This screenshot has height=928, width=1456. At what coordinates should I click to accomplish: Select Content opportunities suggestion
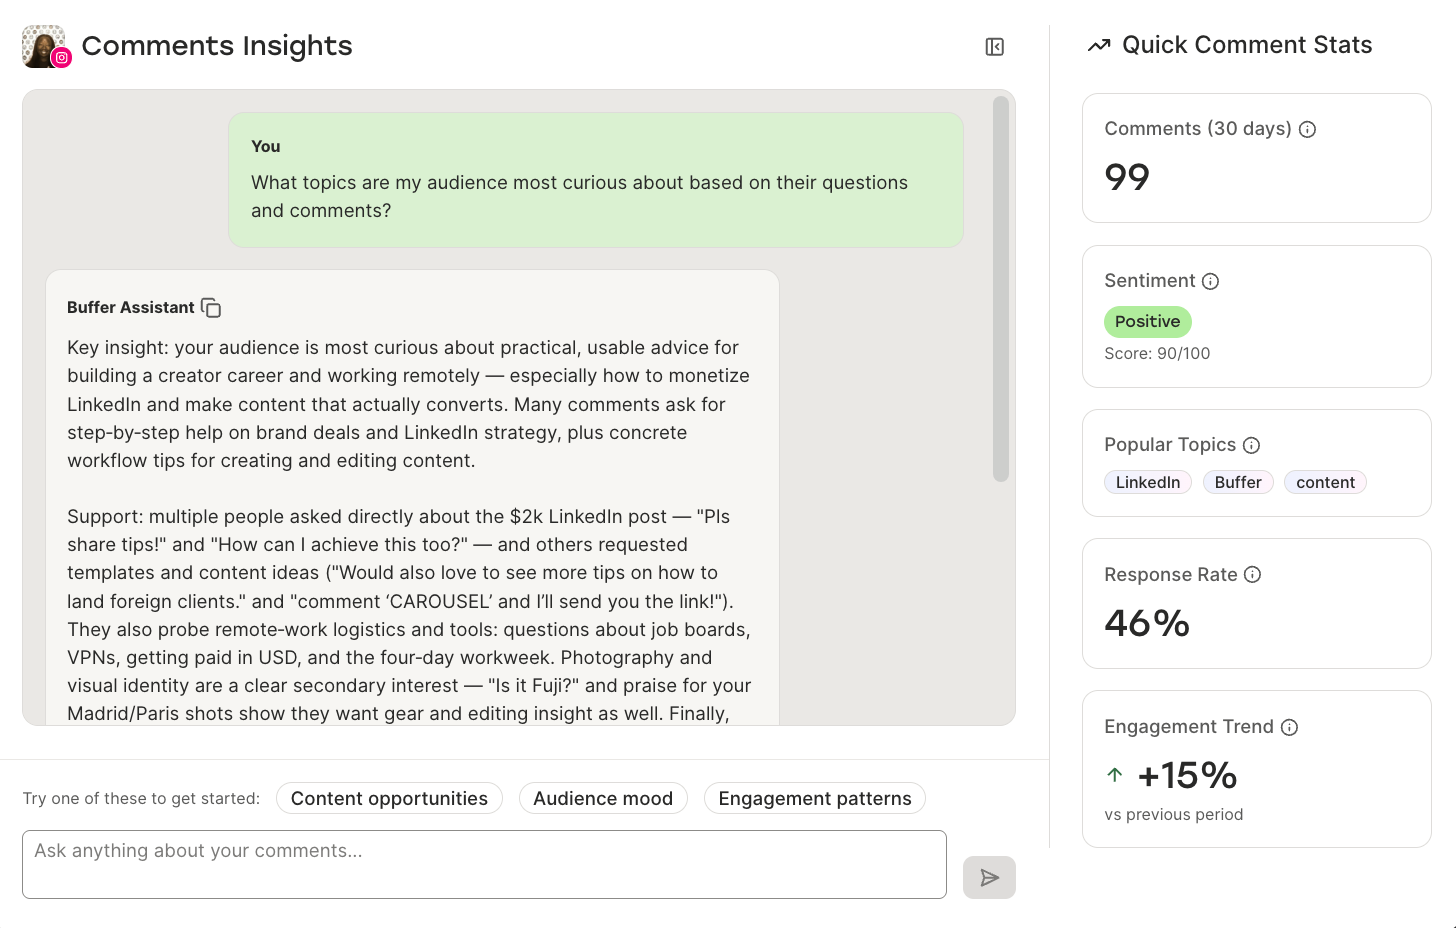(x=389, y=798)
